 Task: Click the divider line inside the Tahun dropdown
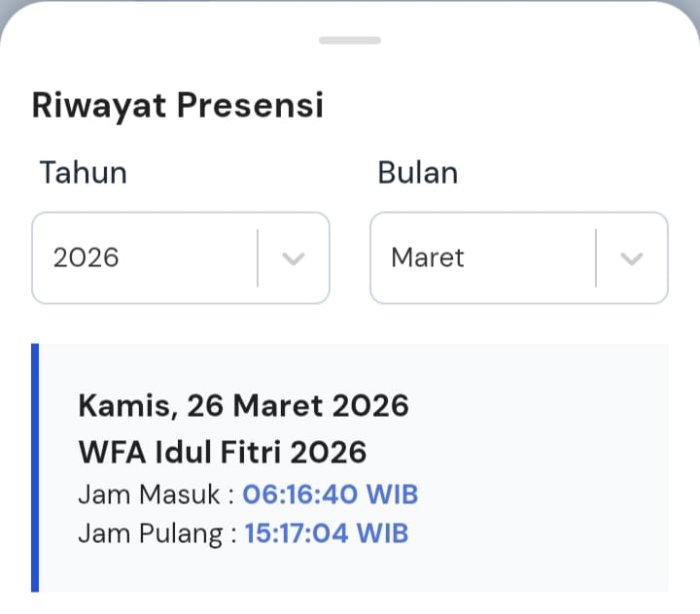click(258, 258)
